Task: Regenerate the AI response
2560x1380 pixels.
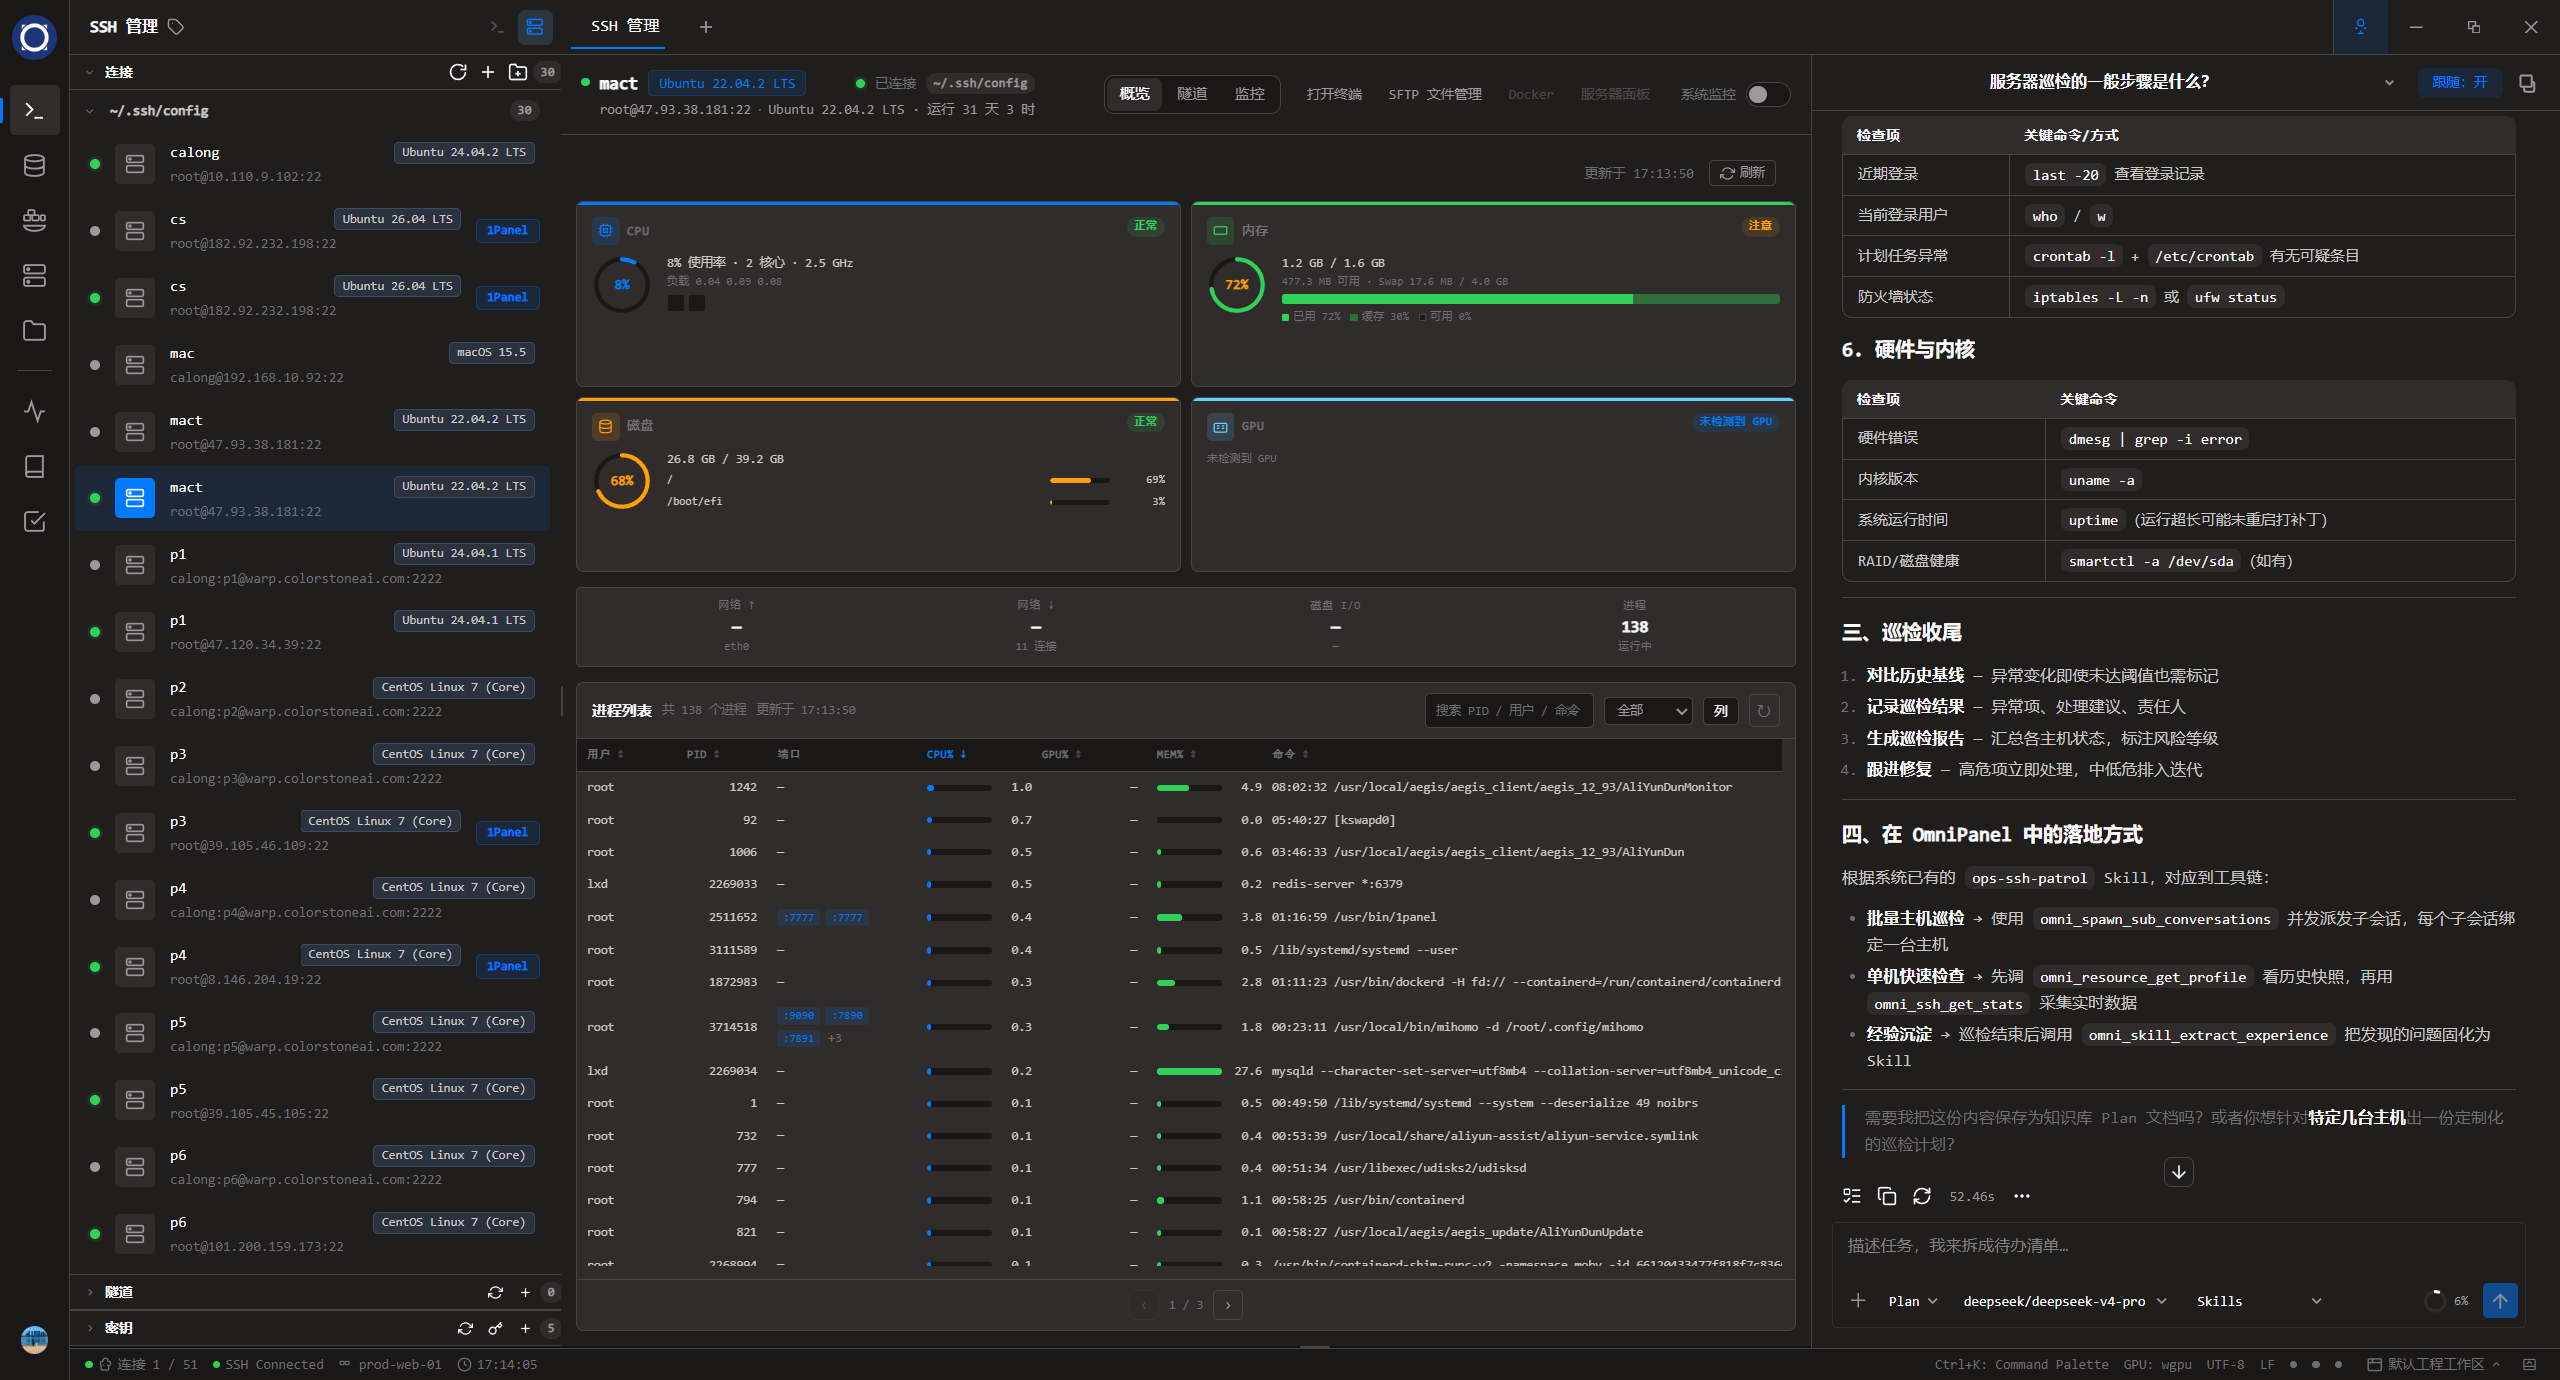Action: tap(1922, 1196)
